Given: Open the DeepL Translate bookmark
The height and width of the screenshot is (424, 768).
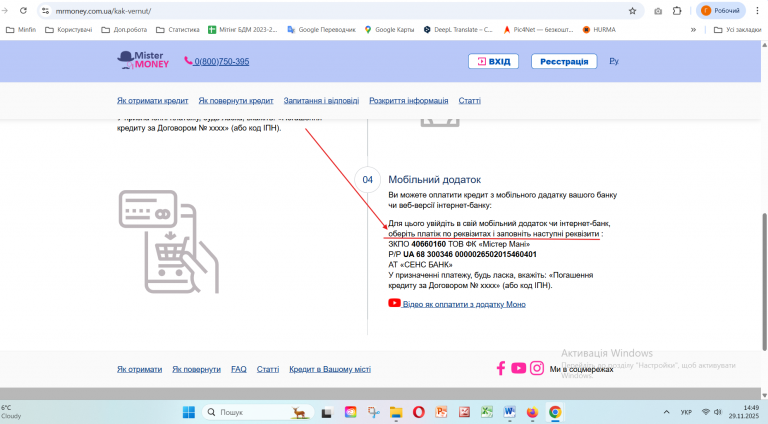Looking at the screenshot, I should (x=458, y=30).
